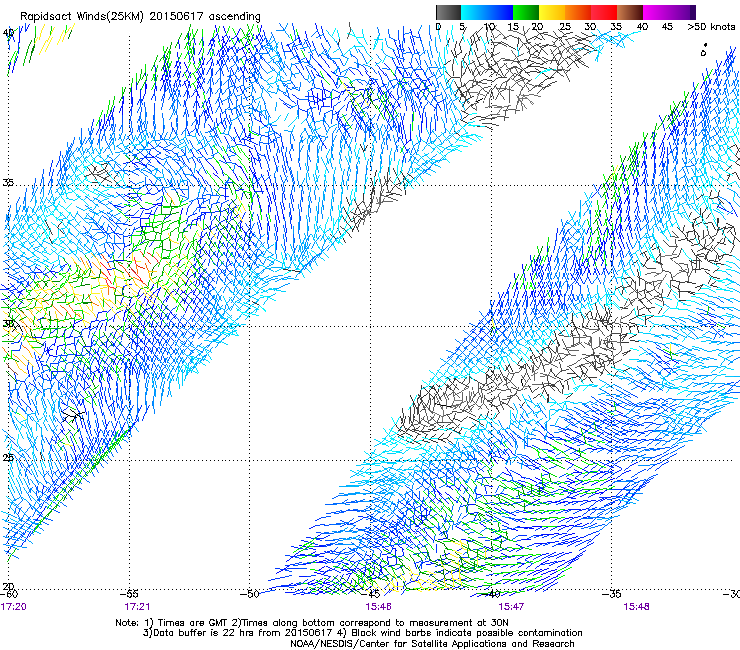Select the orange 25-30 knots legend swatch

coord(578,12)
